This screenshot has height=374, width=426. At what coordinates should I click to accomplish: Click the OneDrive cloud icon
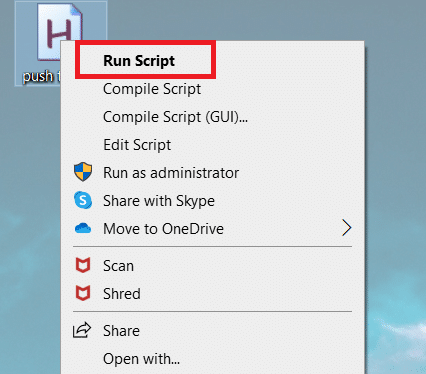pyautogui.click(x=83, y=229)
